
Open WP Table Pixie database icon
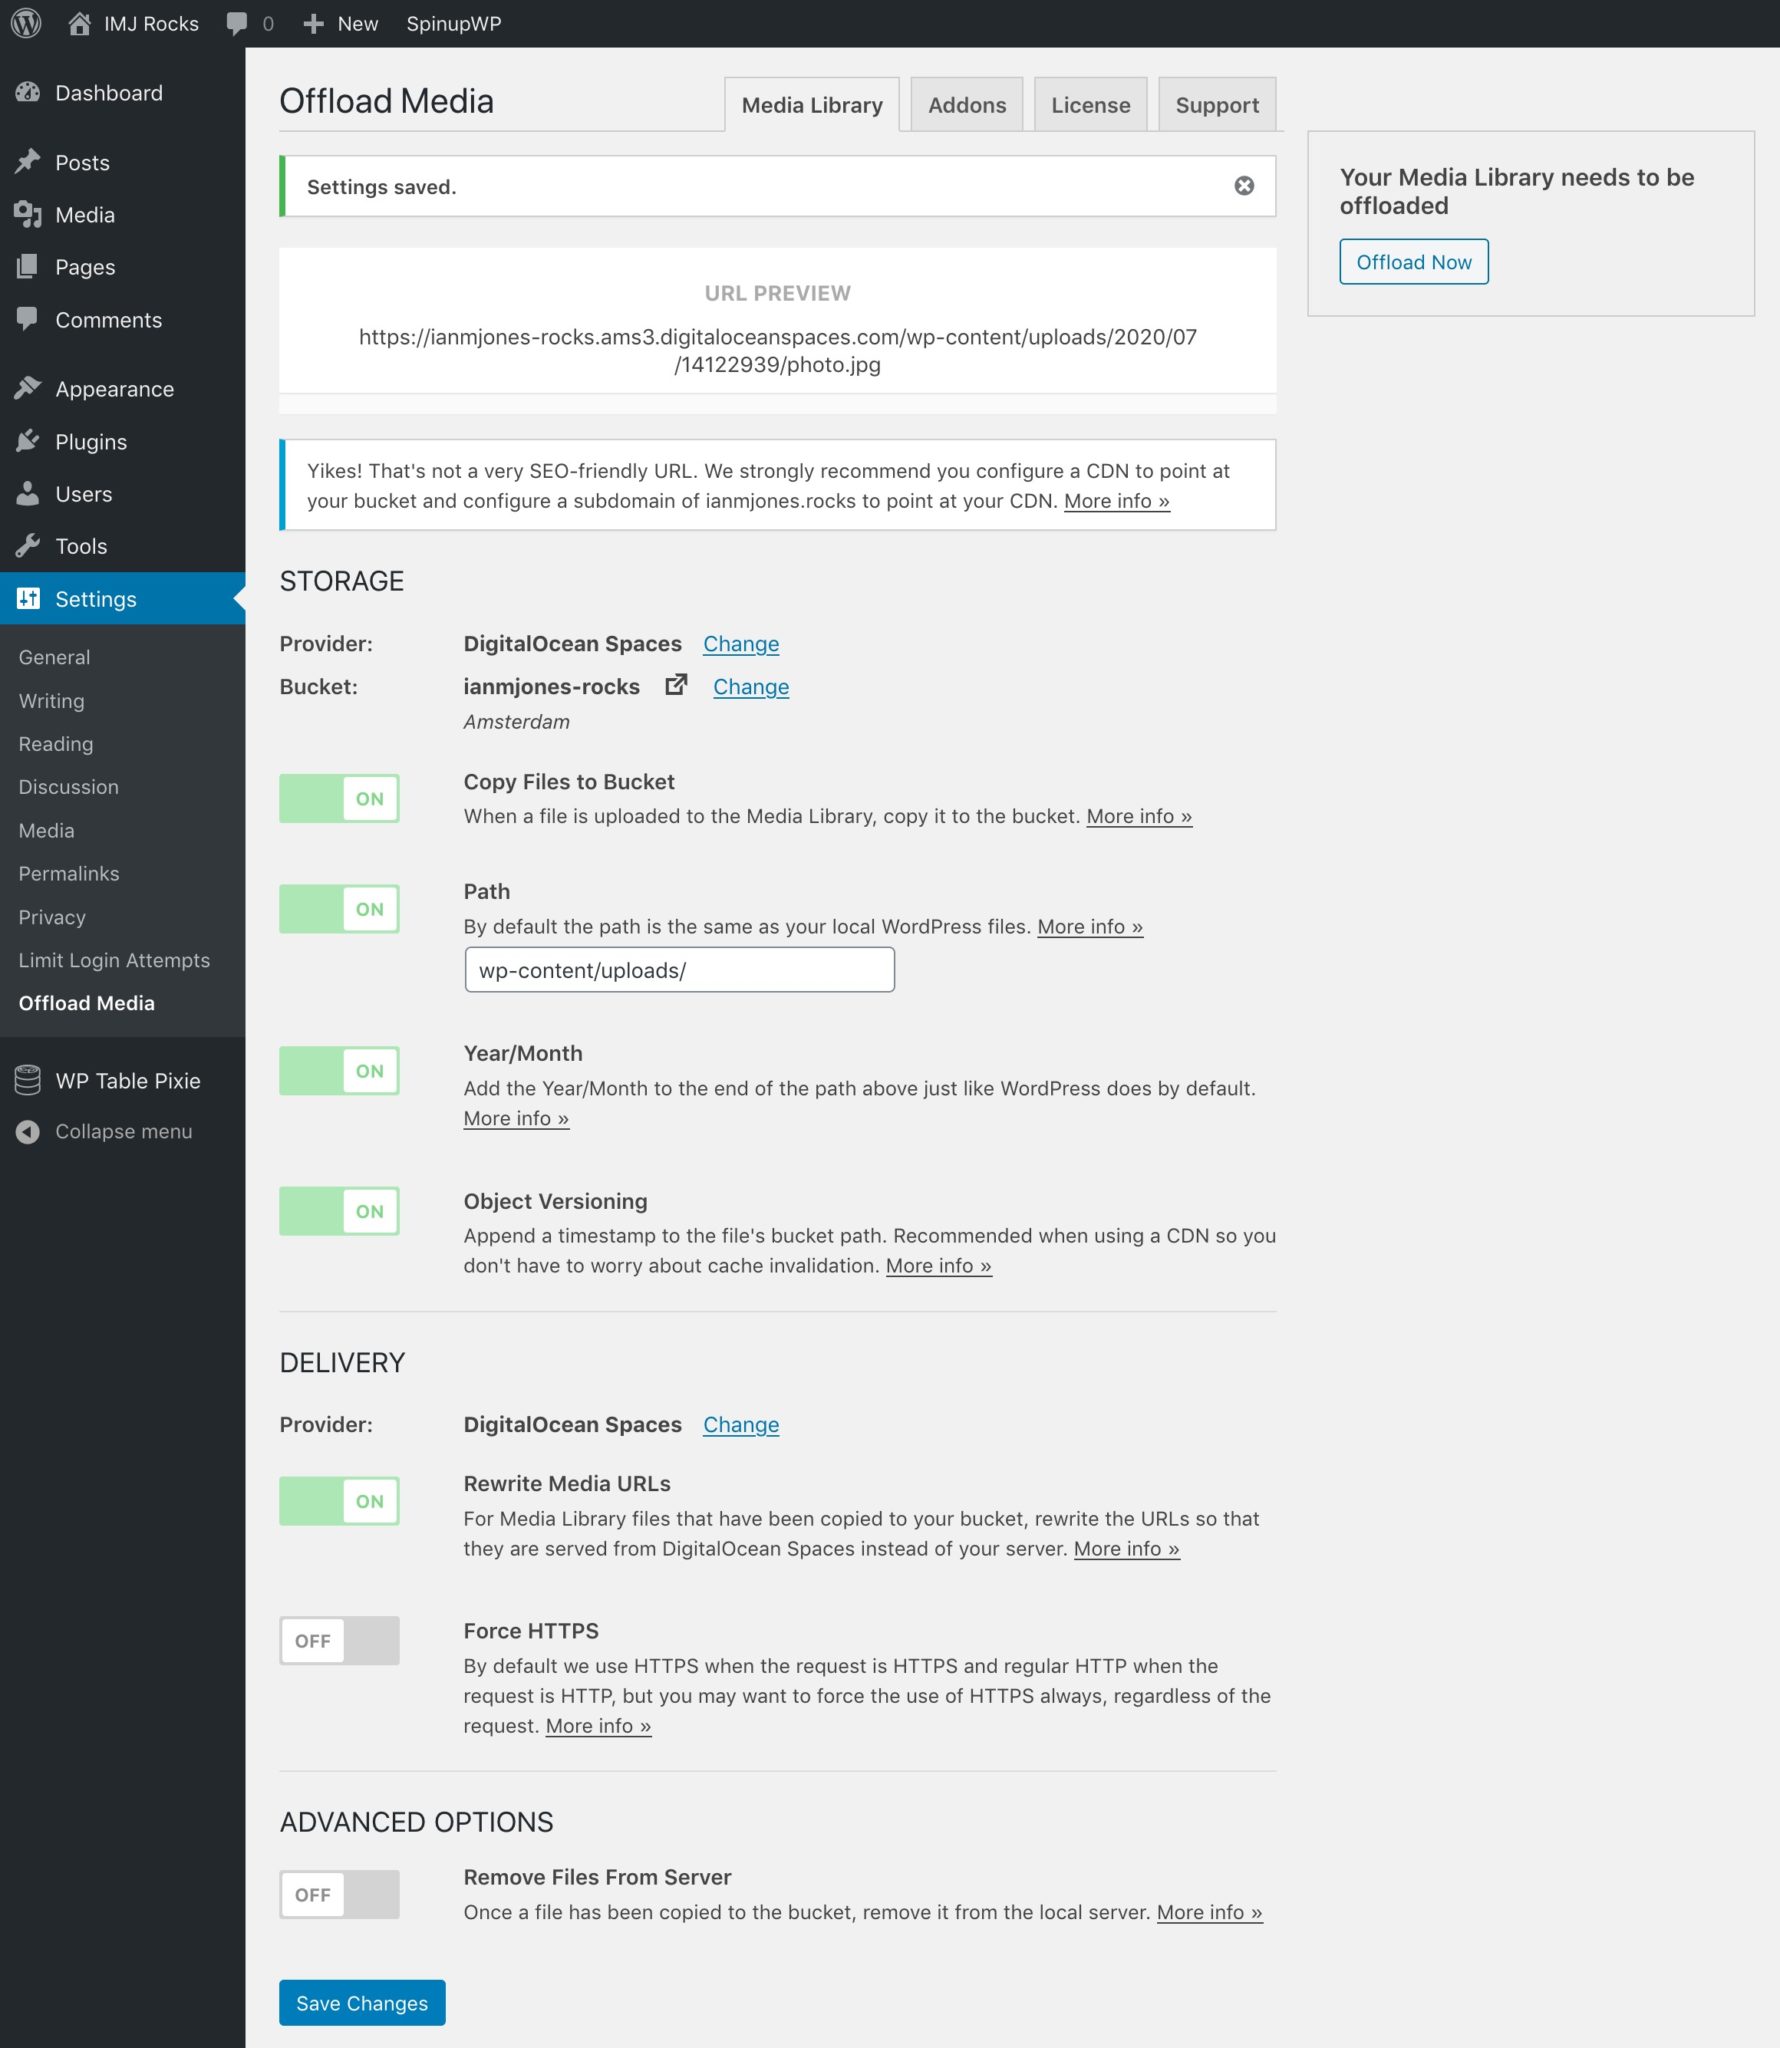(27, 1080)
